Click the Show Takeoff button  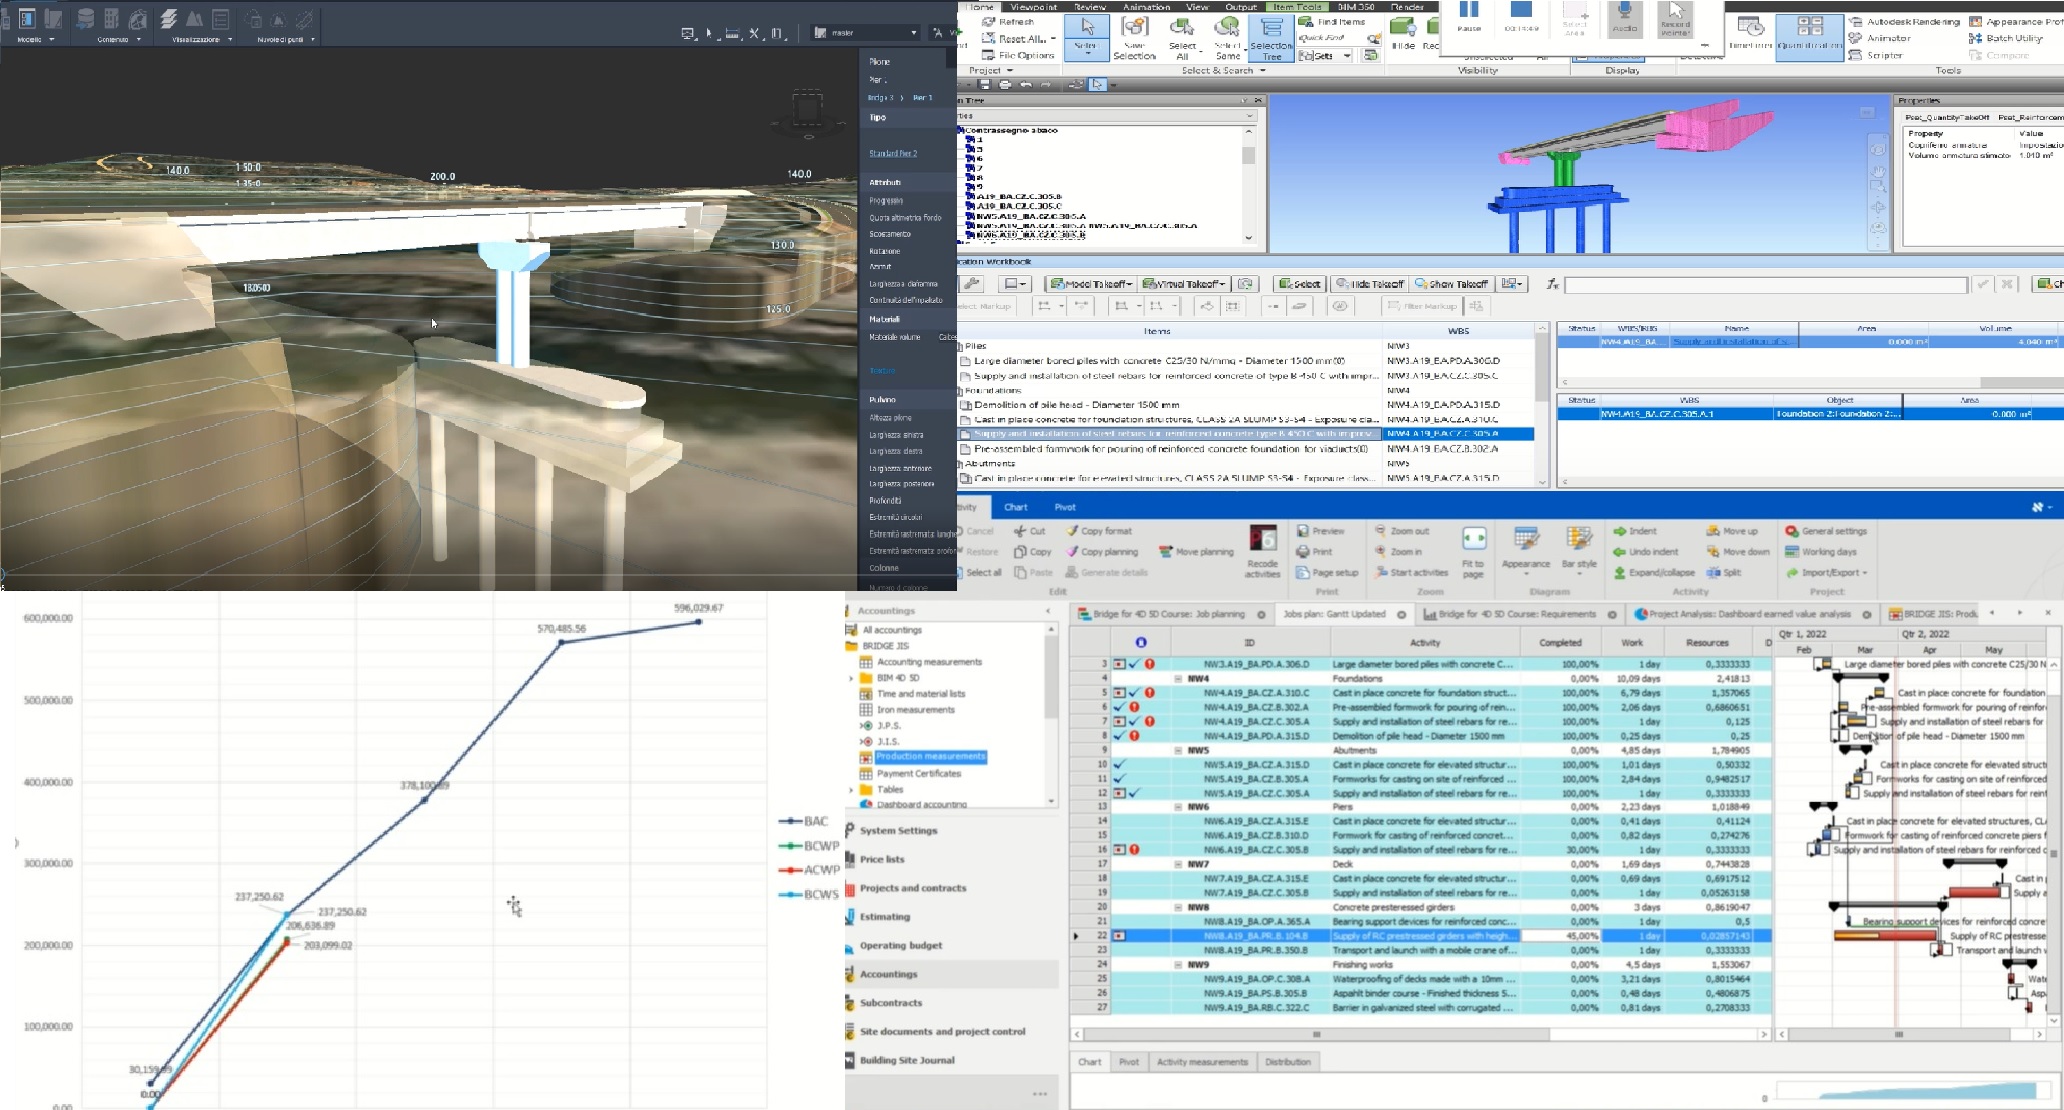pos(1452,284)
